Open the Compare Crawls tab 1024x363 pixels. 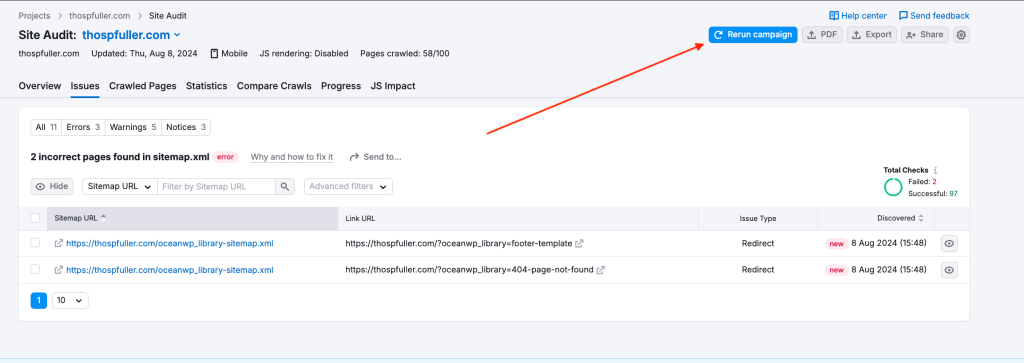(x=274, y=86)
